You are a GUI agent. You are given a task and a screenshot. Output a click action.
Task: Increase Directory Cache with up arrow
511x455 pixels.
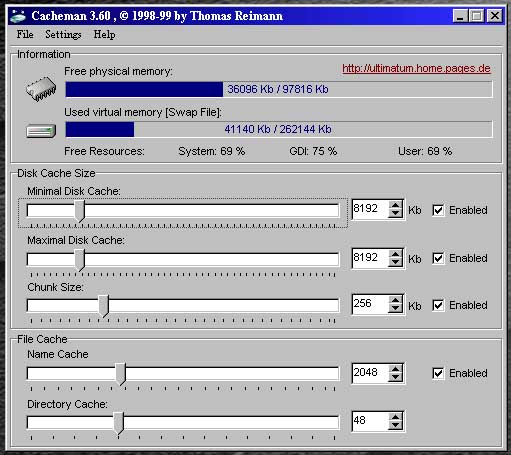tap(395, 417)
